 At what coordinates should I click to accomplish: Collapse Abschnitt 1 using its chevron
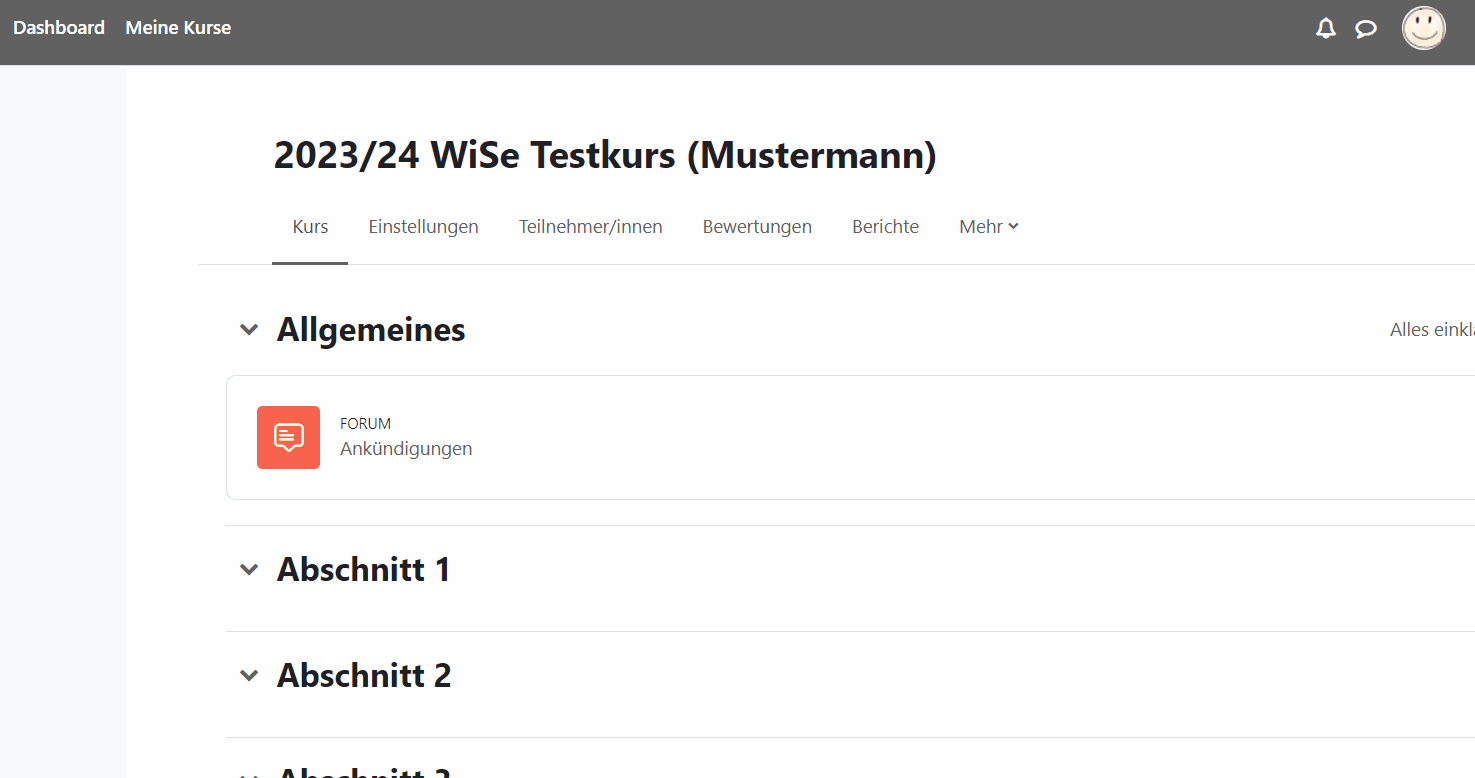pyautogui.click(x=249, y=568)
